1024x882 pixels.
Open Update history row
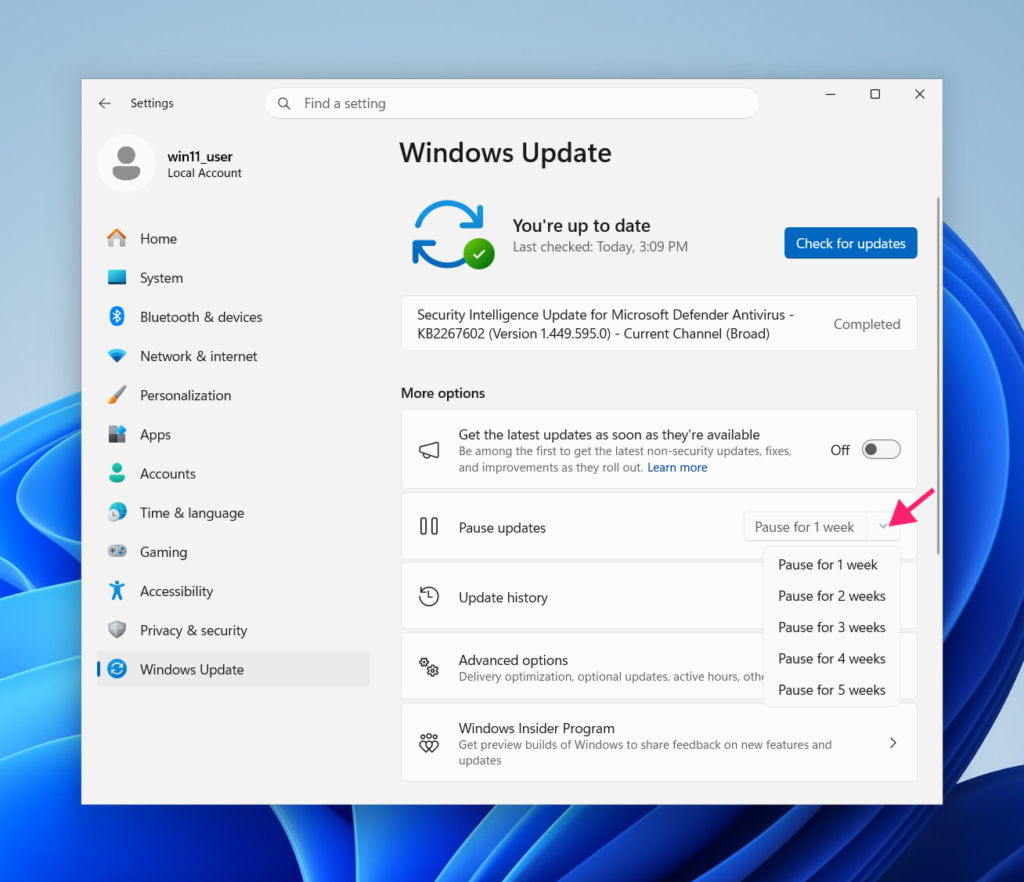[659, 597]
